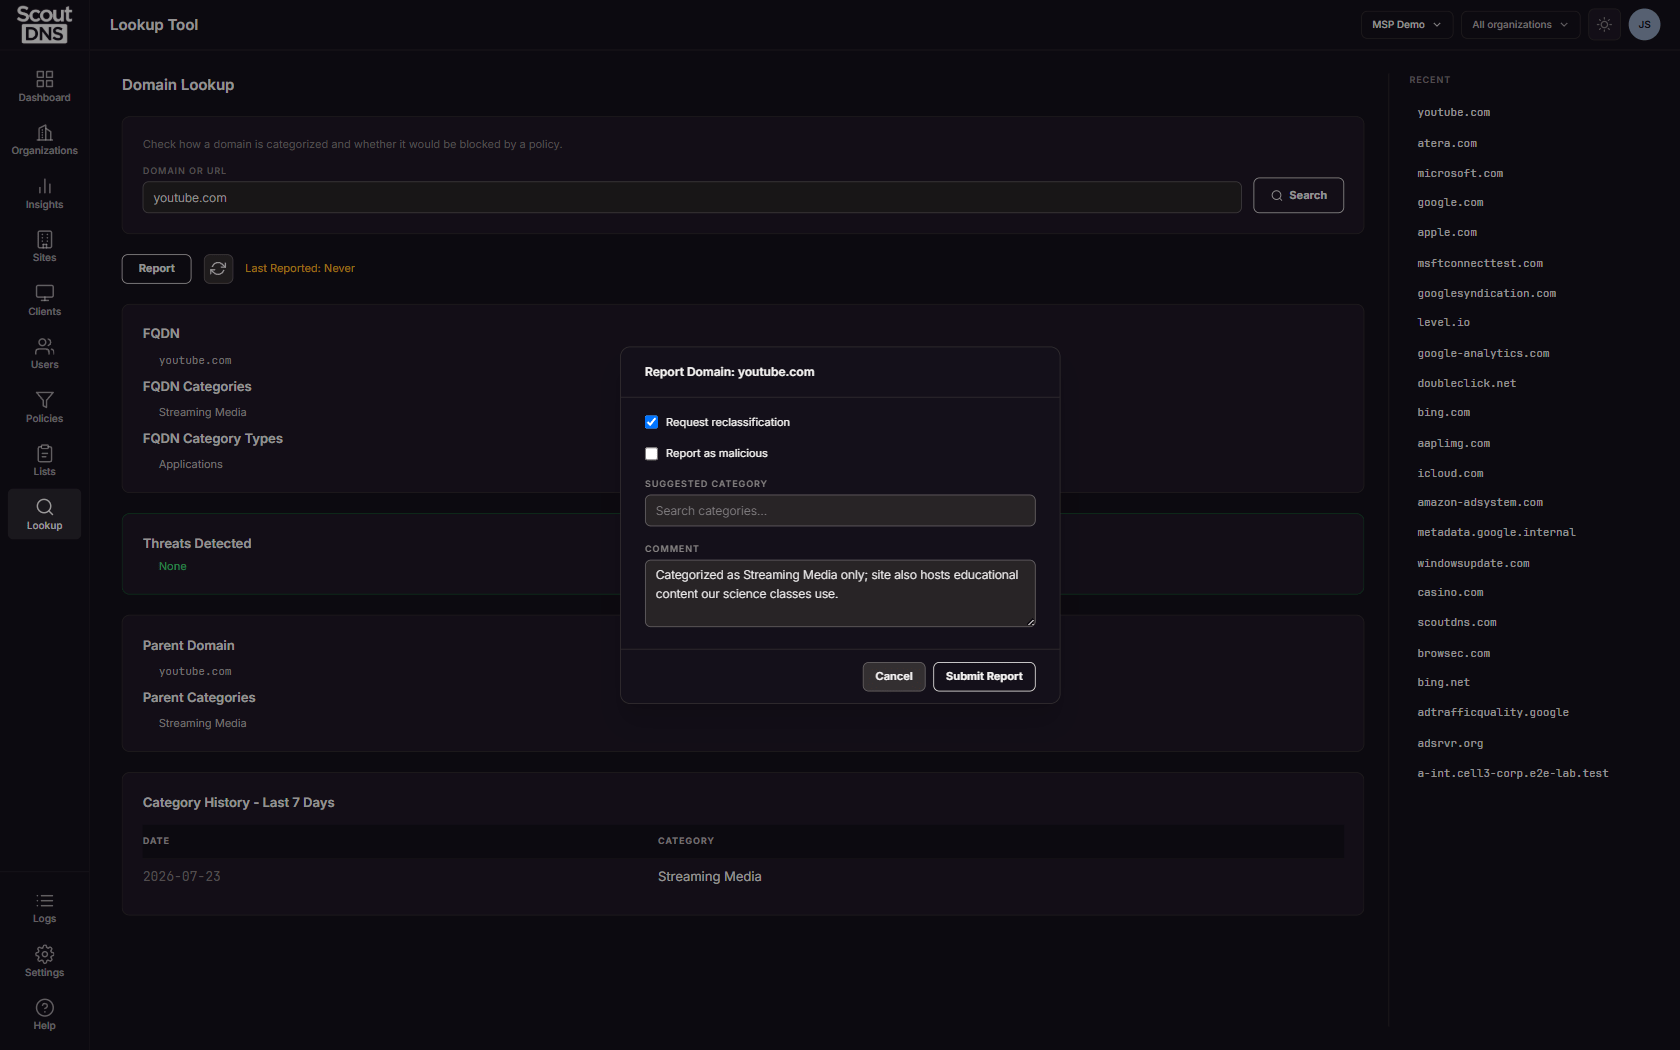1680x1050 pixels.
Task: Select recent lookup adtrafficquality.google
Action: tap(1492, 713)
